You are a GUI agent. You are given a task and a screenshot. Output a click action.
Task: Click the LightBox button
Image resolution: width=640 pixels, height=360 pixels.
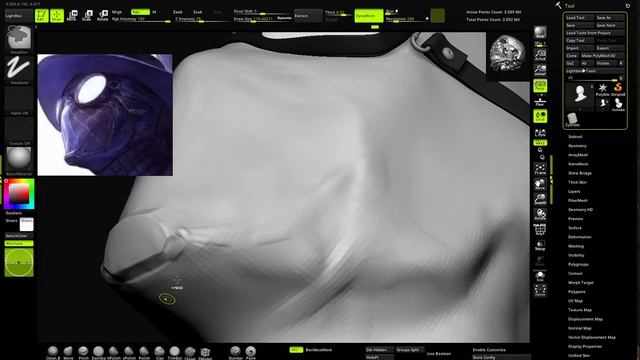19,16
